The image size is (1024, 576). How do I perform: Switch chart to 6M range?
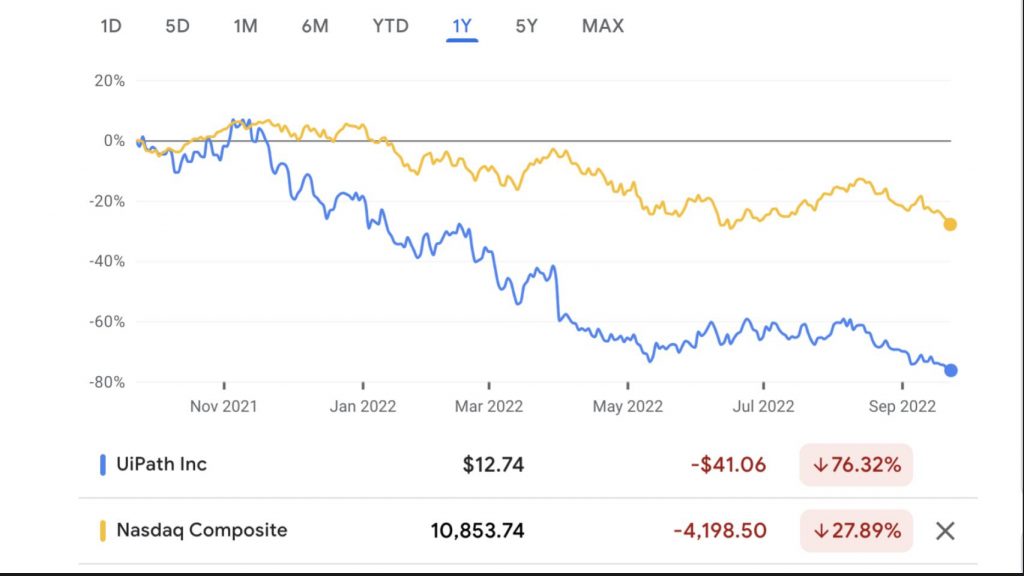click(x=315, y=26)
